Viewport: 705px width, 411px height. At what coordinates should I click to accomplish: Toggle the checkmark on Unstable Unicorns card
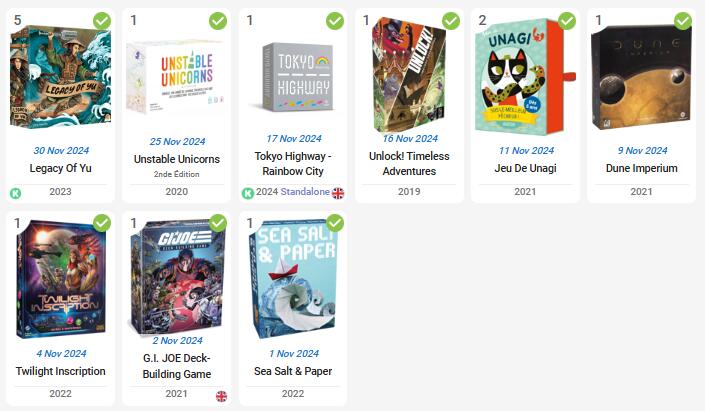pyautogui.click(x=218, y=21)
